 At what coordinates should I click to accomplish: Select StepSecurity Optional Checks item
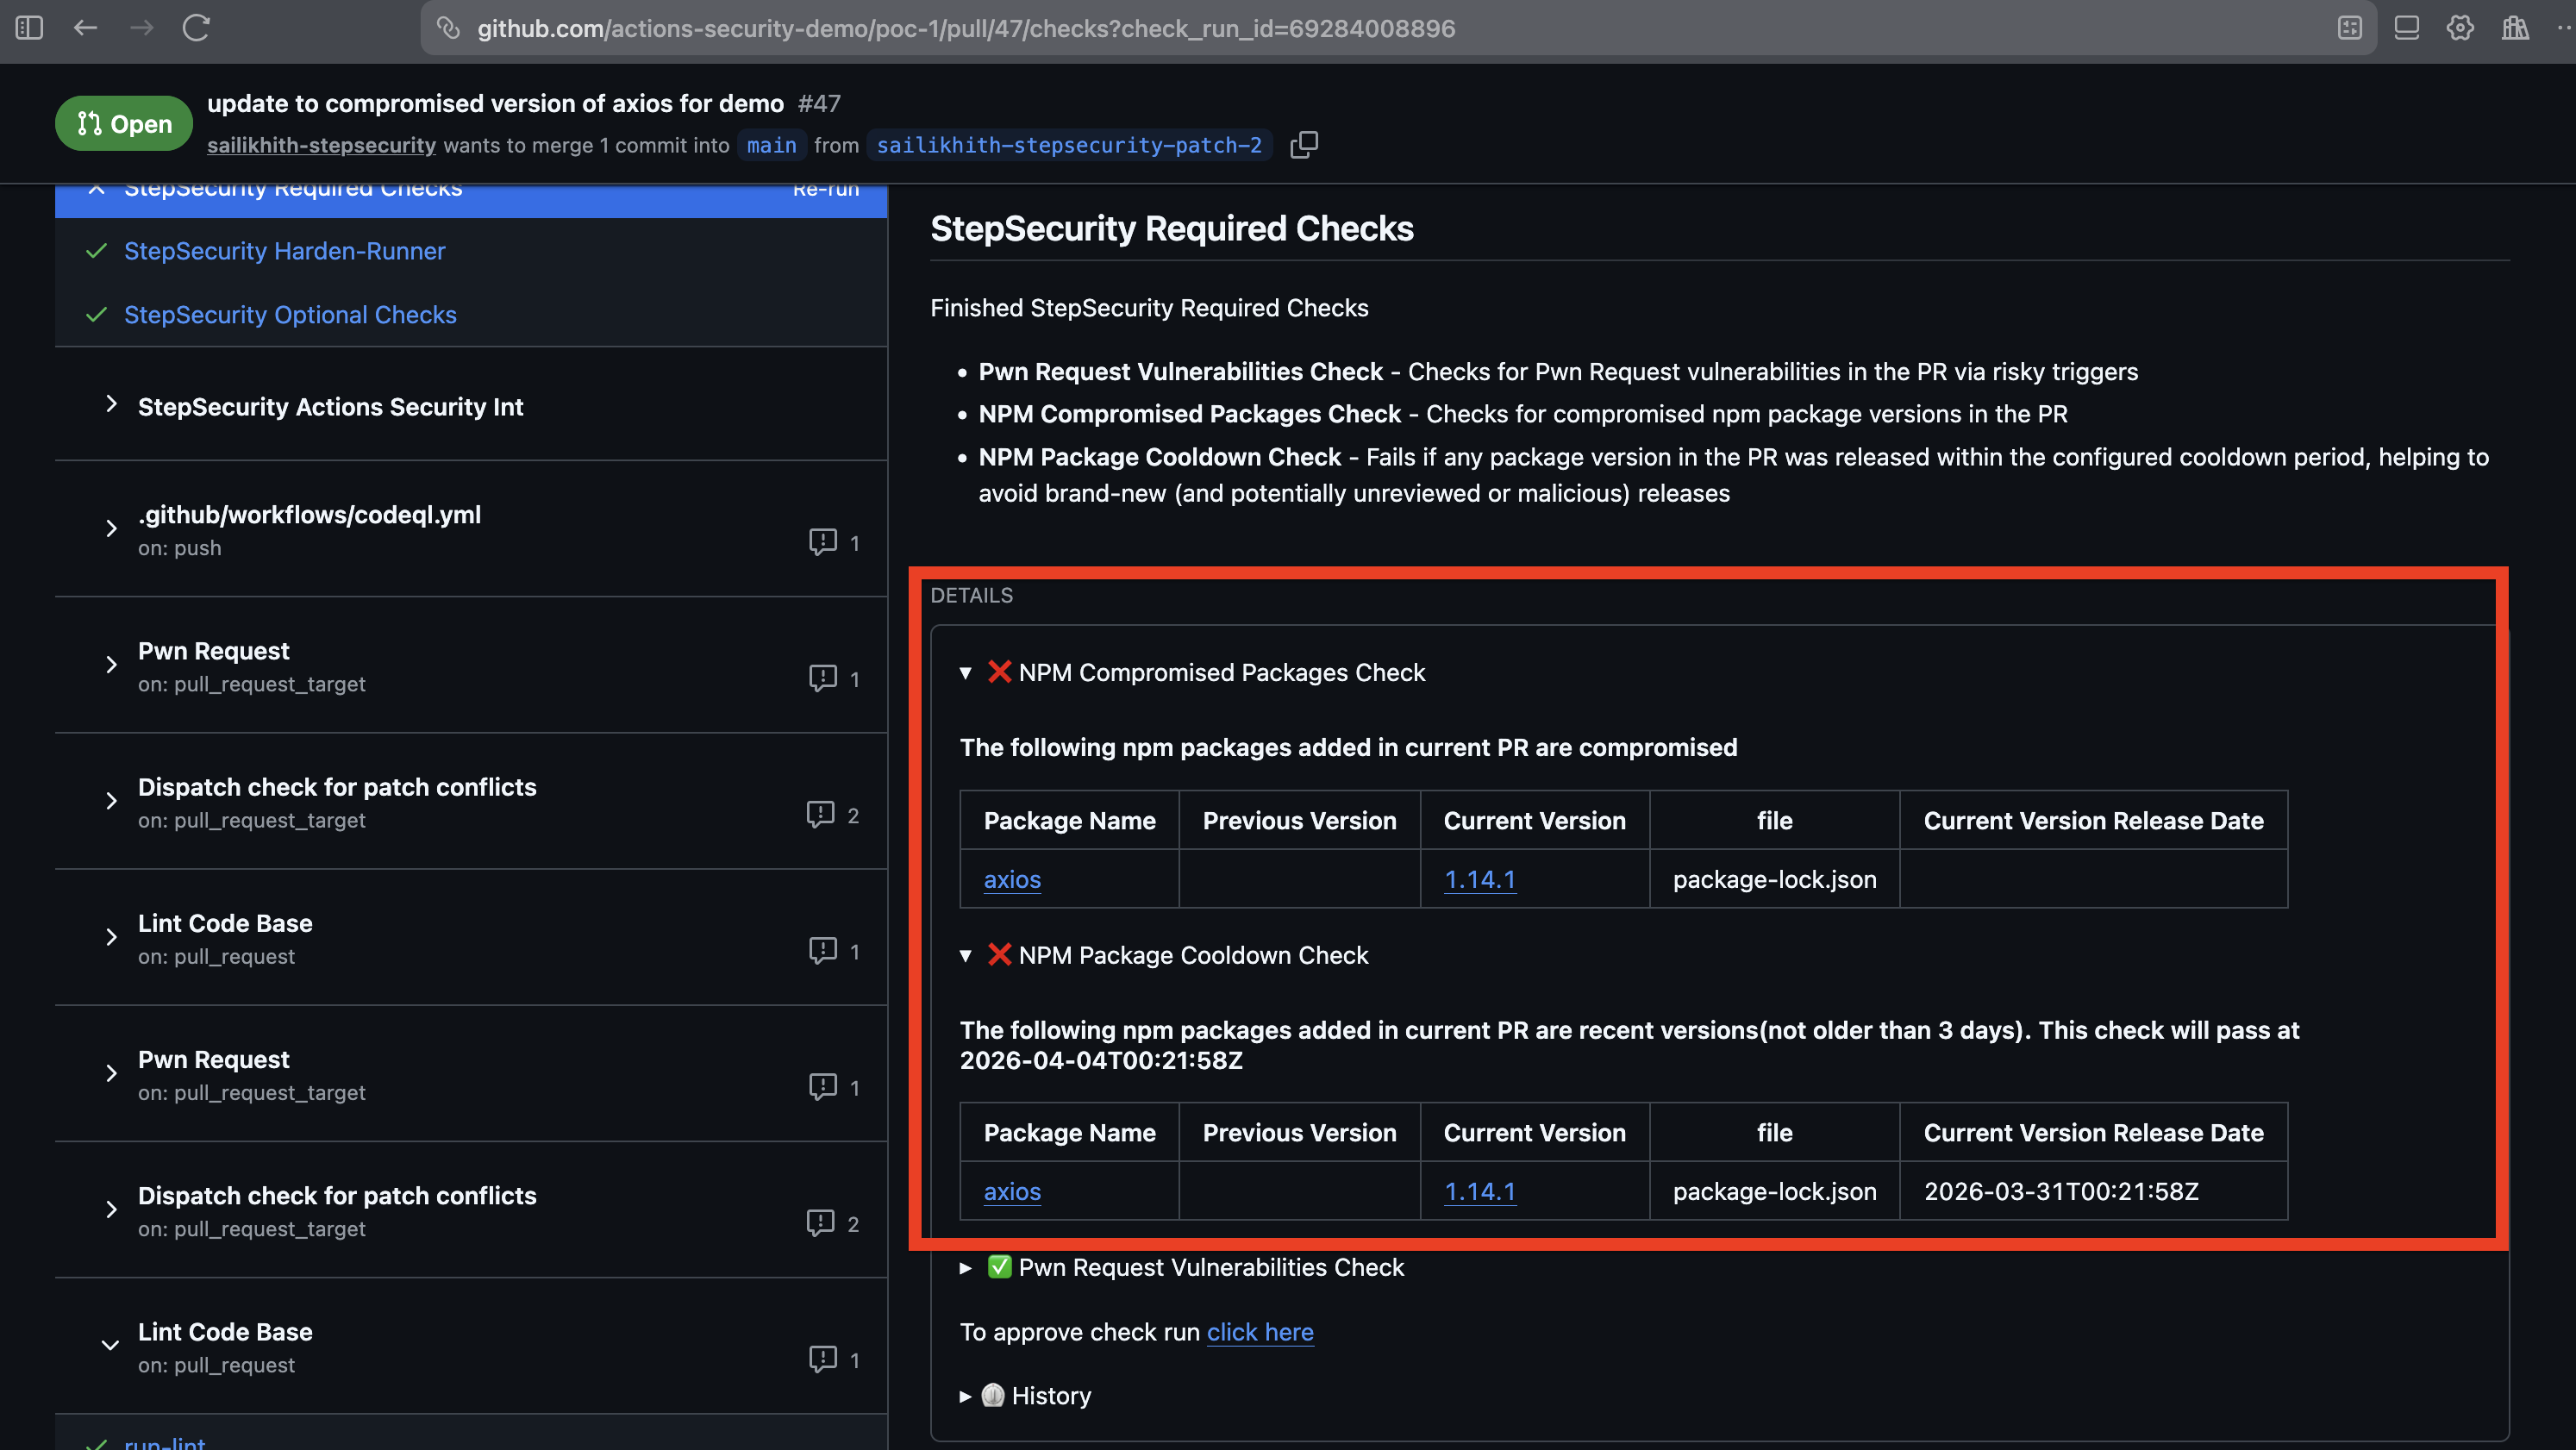click(x=290, y=315)
